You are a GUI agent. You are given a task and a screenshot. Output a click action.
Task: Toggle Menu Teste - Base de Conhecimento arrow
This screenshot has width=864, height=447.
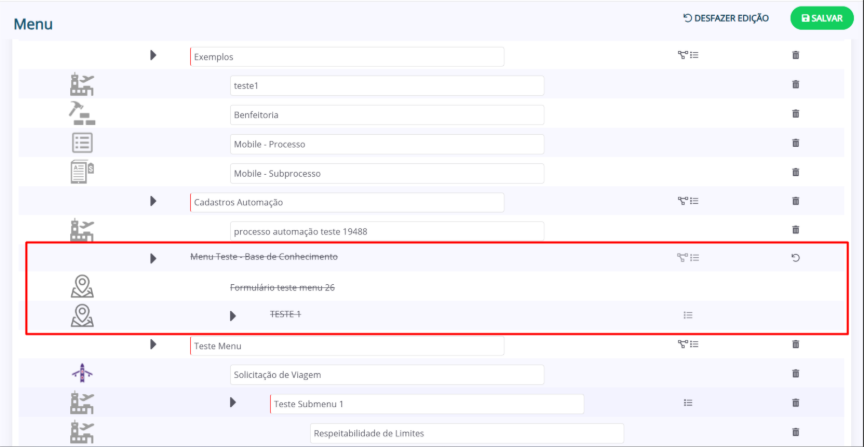pos(153,258)
